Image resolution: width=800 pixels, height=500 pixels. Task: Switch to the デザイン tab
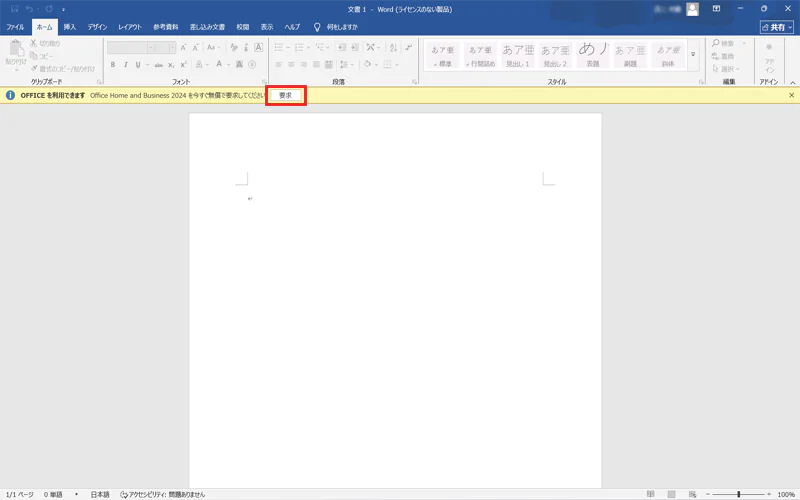[97, 27]
